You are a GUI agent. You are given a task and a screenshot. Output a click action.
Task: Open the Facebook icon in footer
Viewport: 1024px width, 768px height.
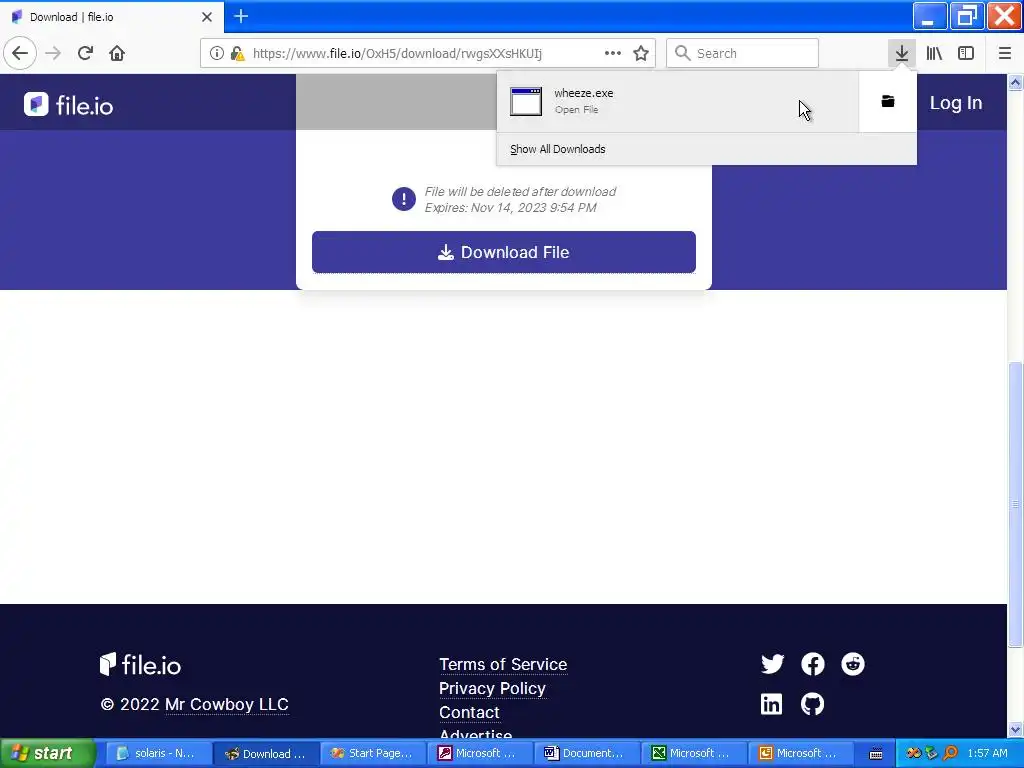pyautogui.click(x=812, y=664)
